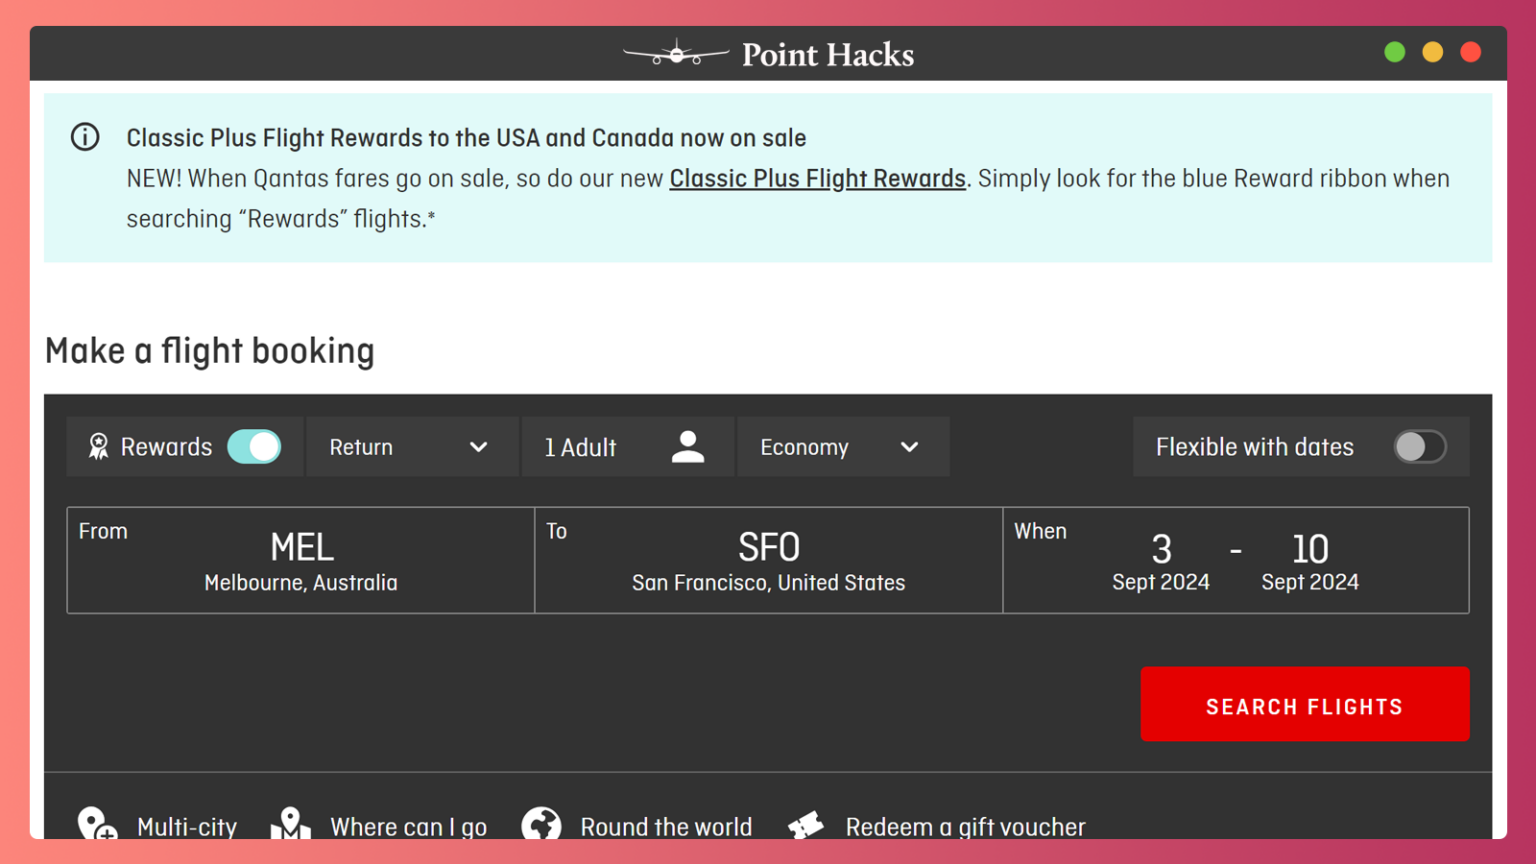Open the Classic Plus Flight Rewards link
The width and height of the screenshot is (1536, 864).
pos(817,179)
